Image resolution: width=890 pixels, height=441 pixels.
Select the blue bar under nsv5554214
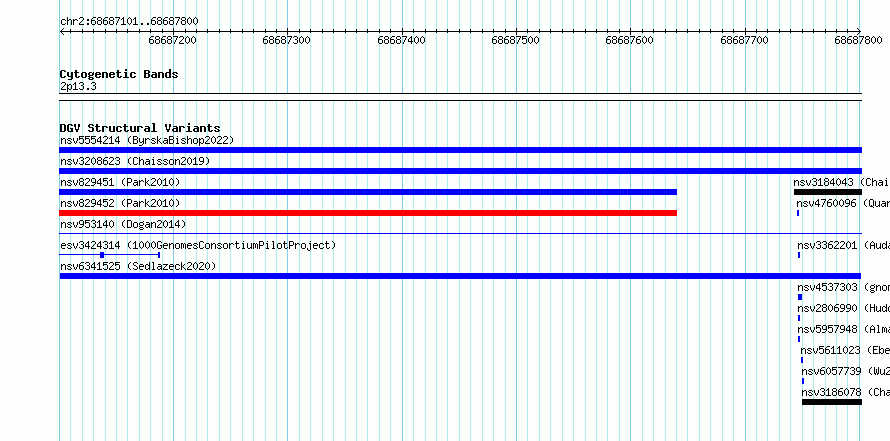point(460,150)
